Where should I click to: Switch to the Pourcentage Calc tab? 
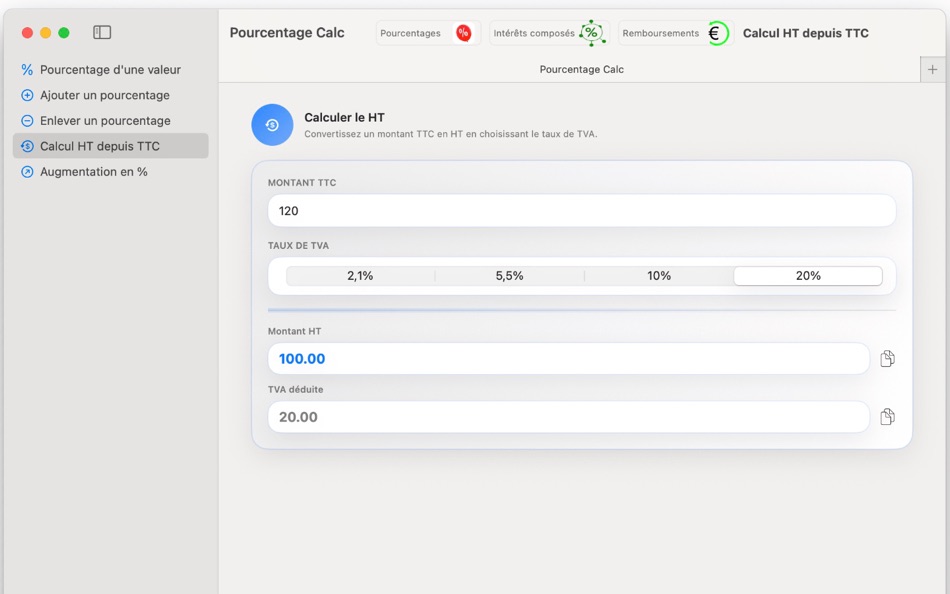[581, 69]
